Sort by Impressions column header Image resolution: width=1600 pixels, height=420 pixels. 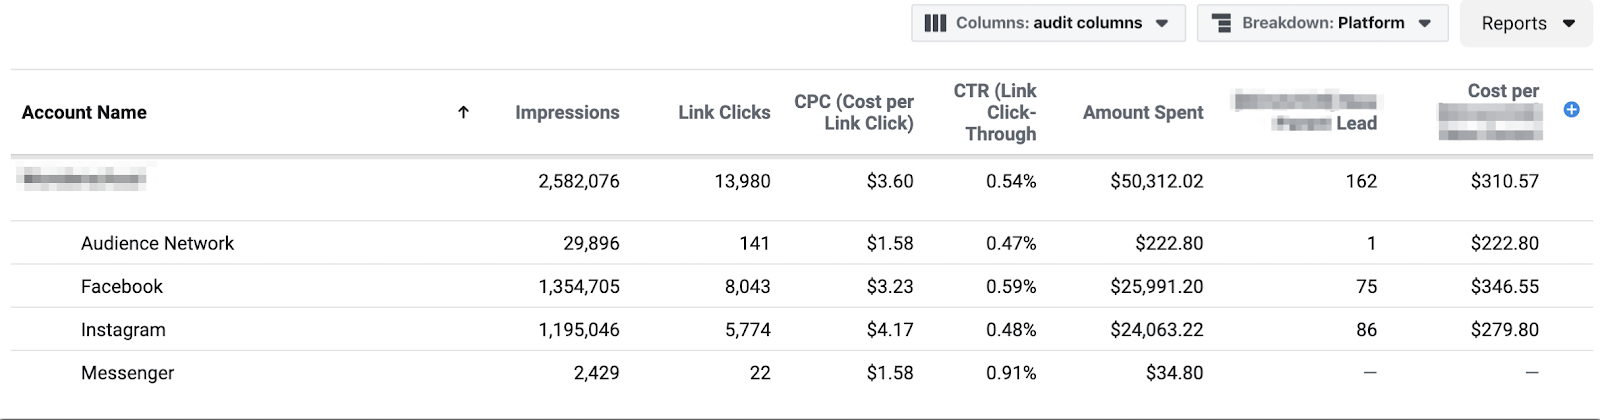tap(567, 113)
